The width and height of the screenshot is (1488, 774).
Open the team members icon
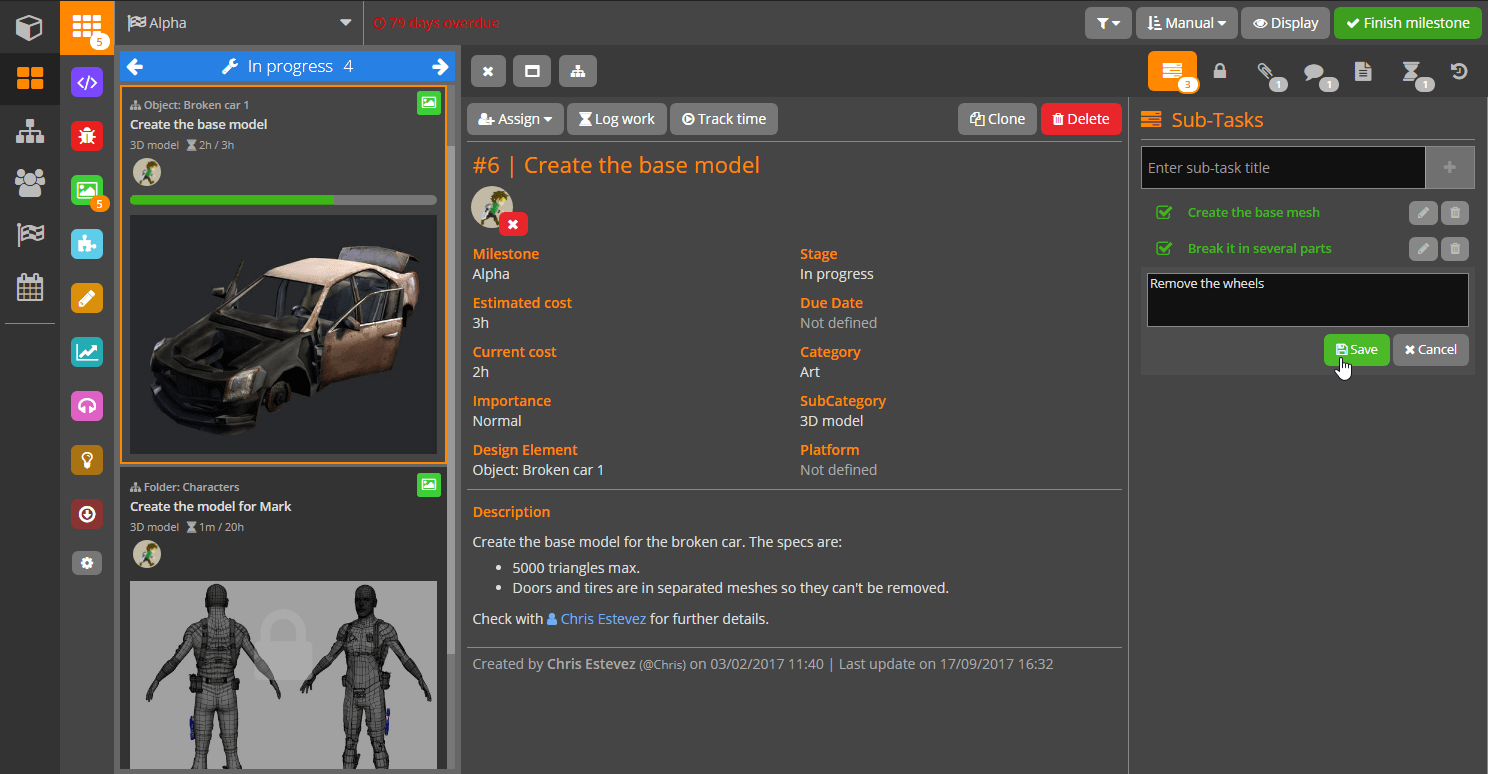(x=30, y=182)
